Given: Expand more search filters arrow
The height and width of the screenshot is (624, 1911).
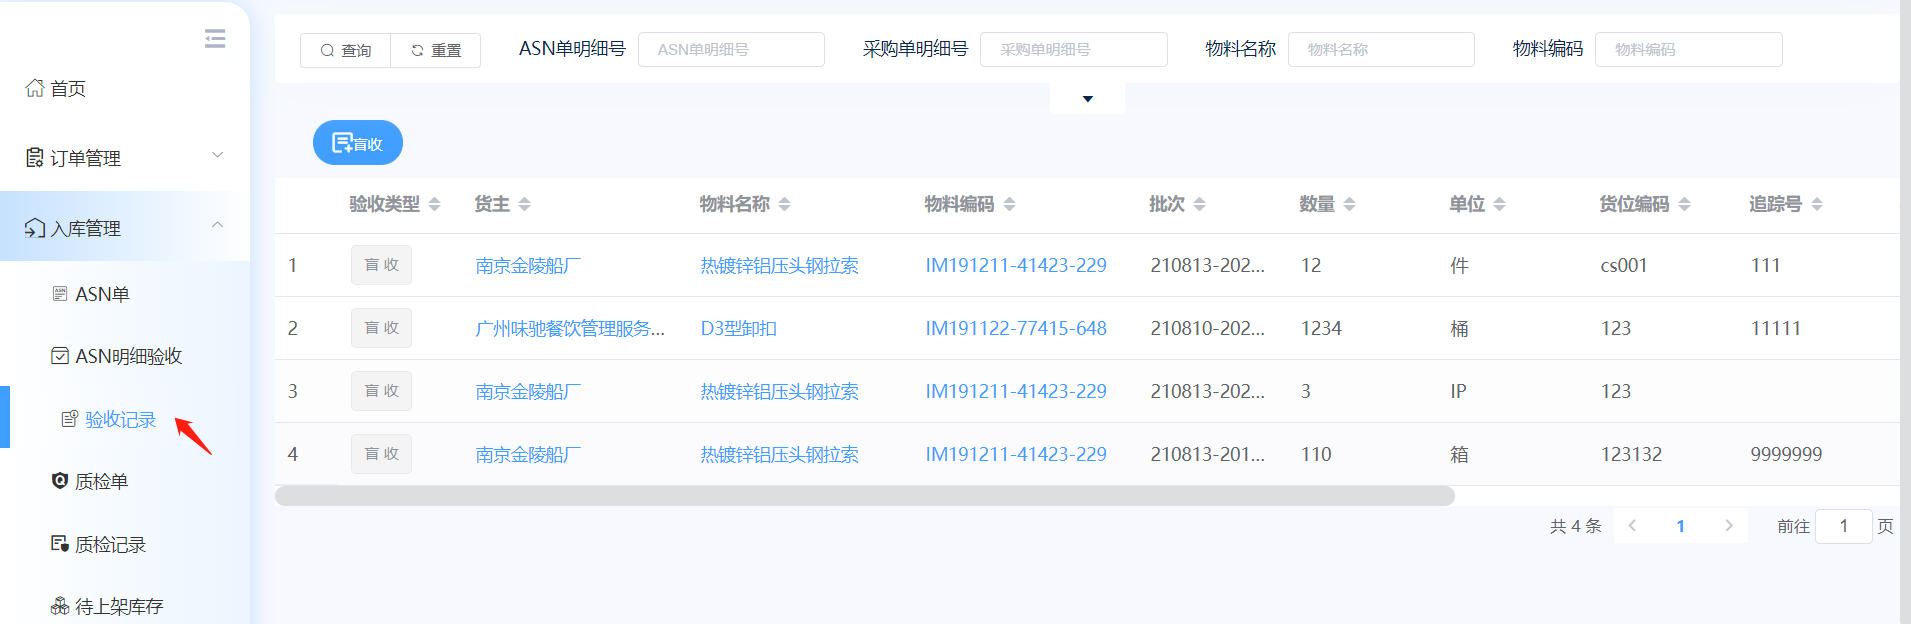Looking at the screenshot, I should tap(1087, 99).
